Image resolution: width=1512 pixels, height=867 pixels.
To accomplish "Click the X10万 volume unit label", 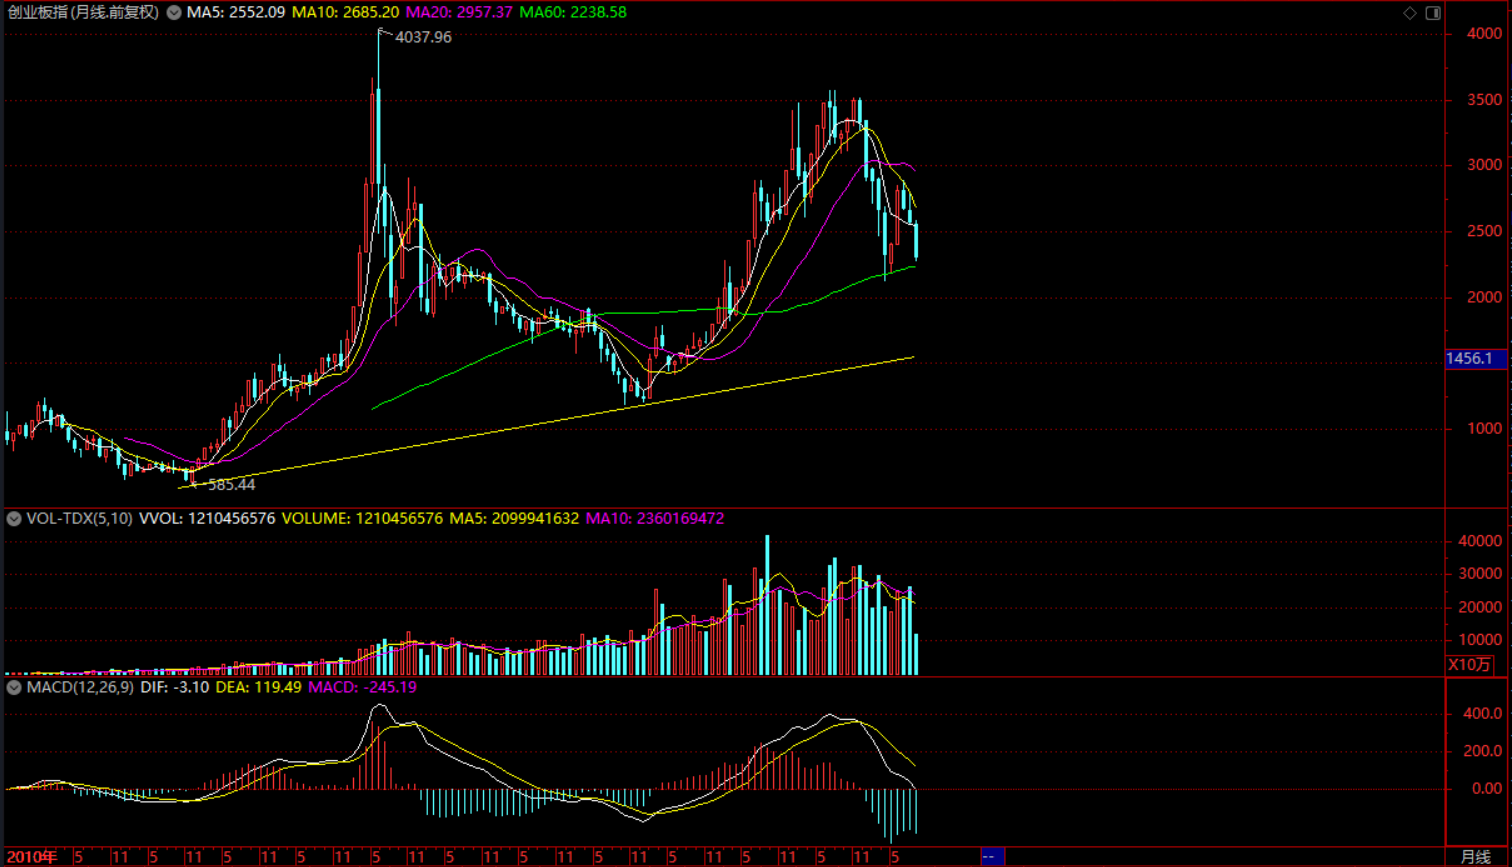I will pos(1470,665).
